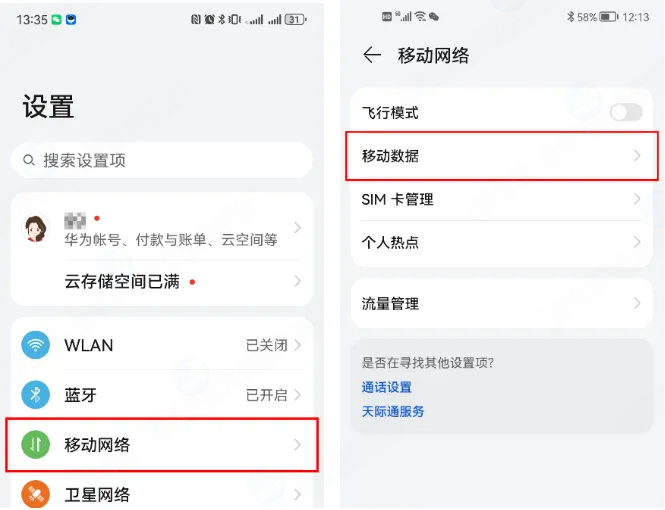Image resolution: width=665 pixels, height=510 pixels.
Task: Expand the 个人热点 chevron arrow
Action: click(x=637, y=242)
